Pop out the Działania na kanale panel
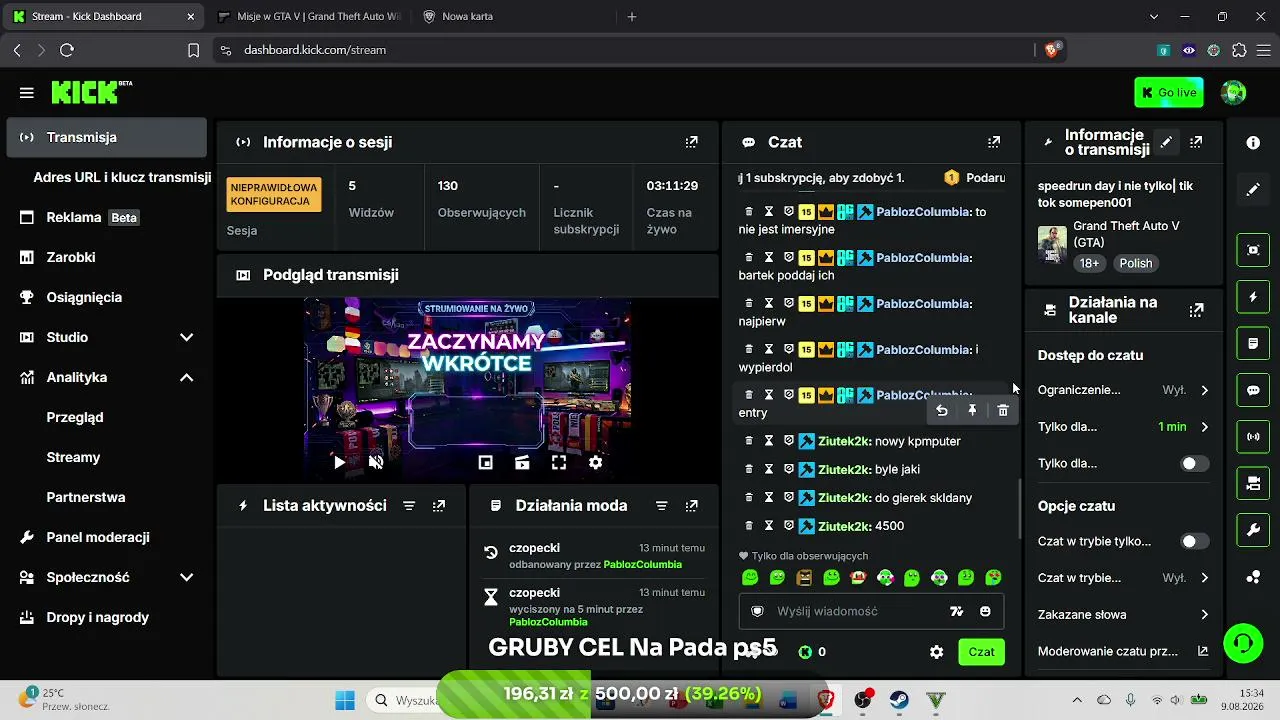The height and width of the screenshot is (720, 1280). [1196, 310]
